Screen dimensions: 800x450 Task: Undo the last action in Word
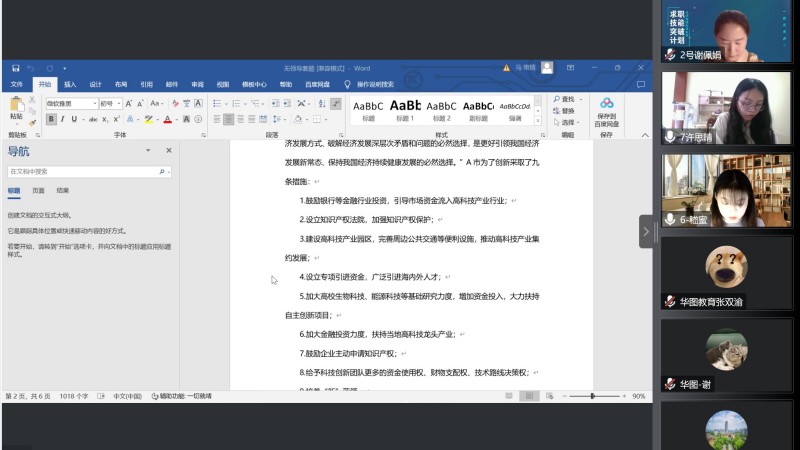click(31, 68)
